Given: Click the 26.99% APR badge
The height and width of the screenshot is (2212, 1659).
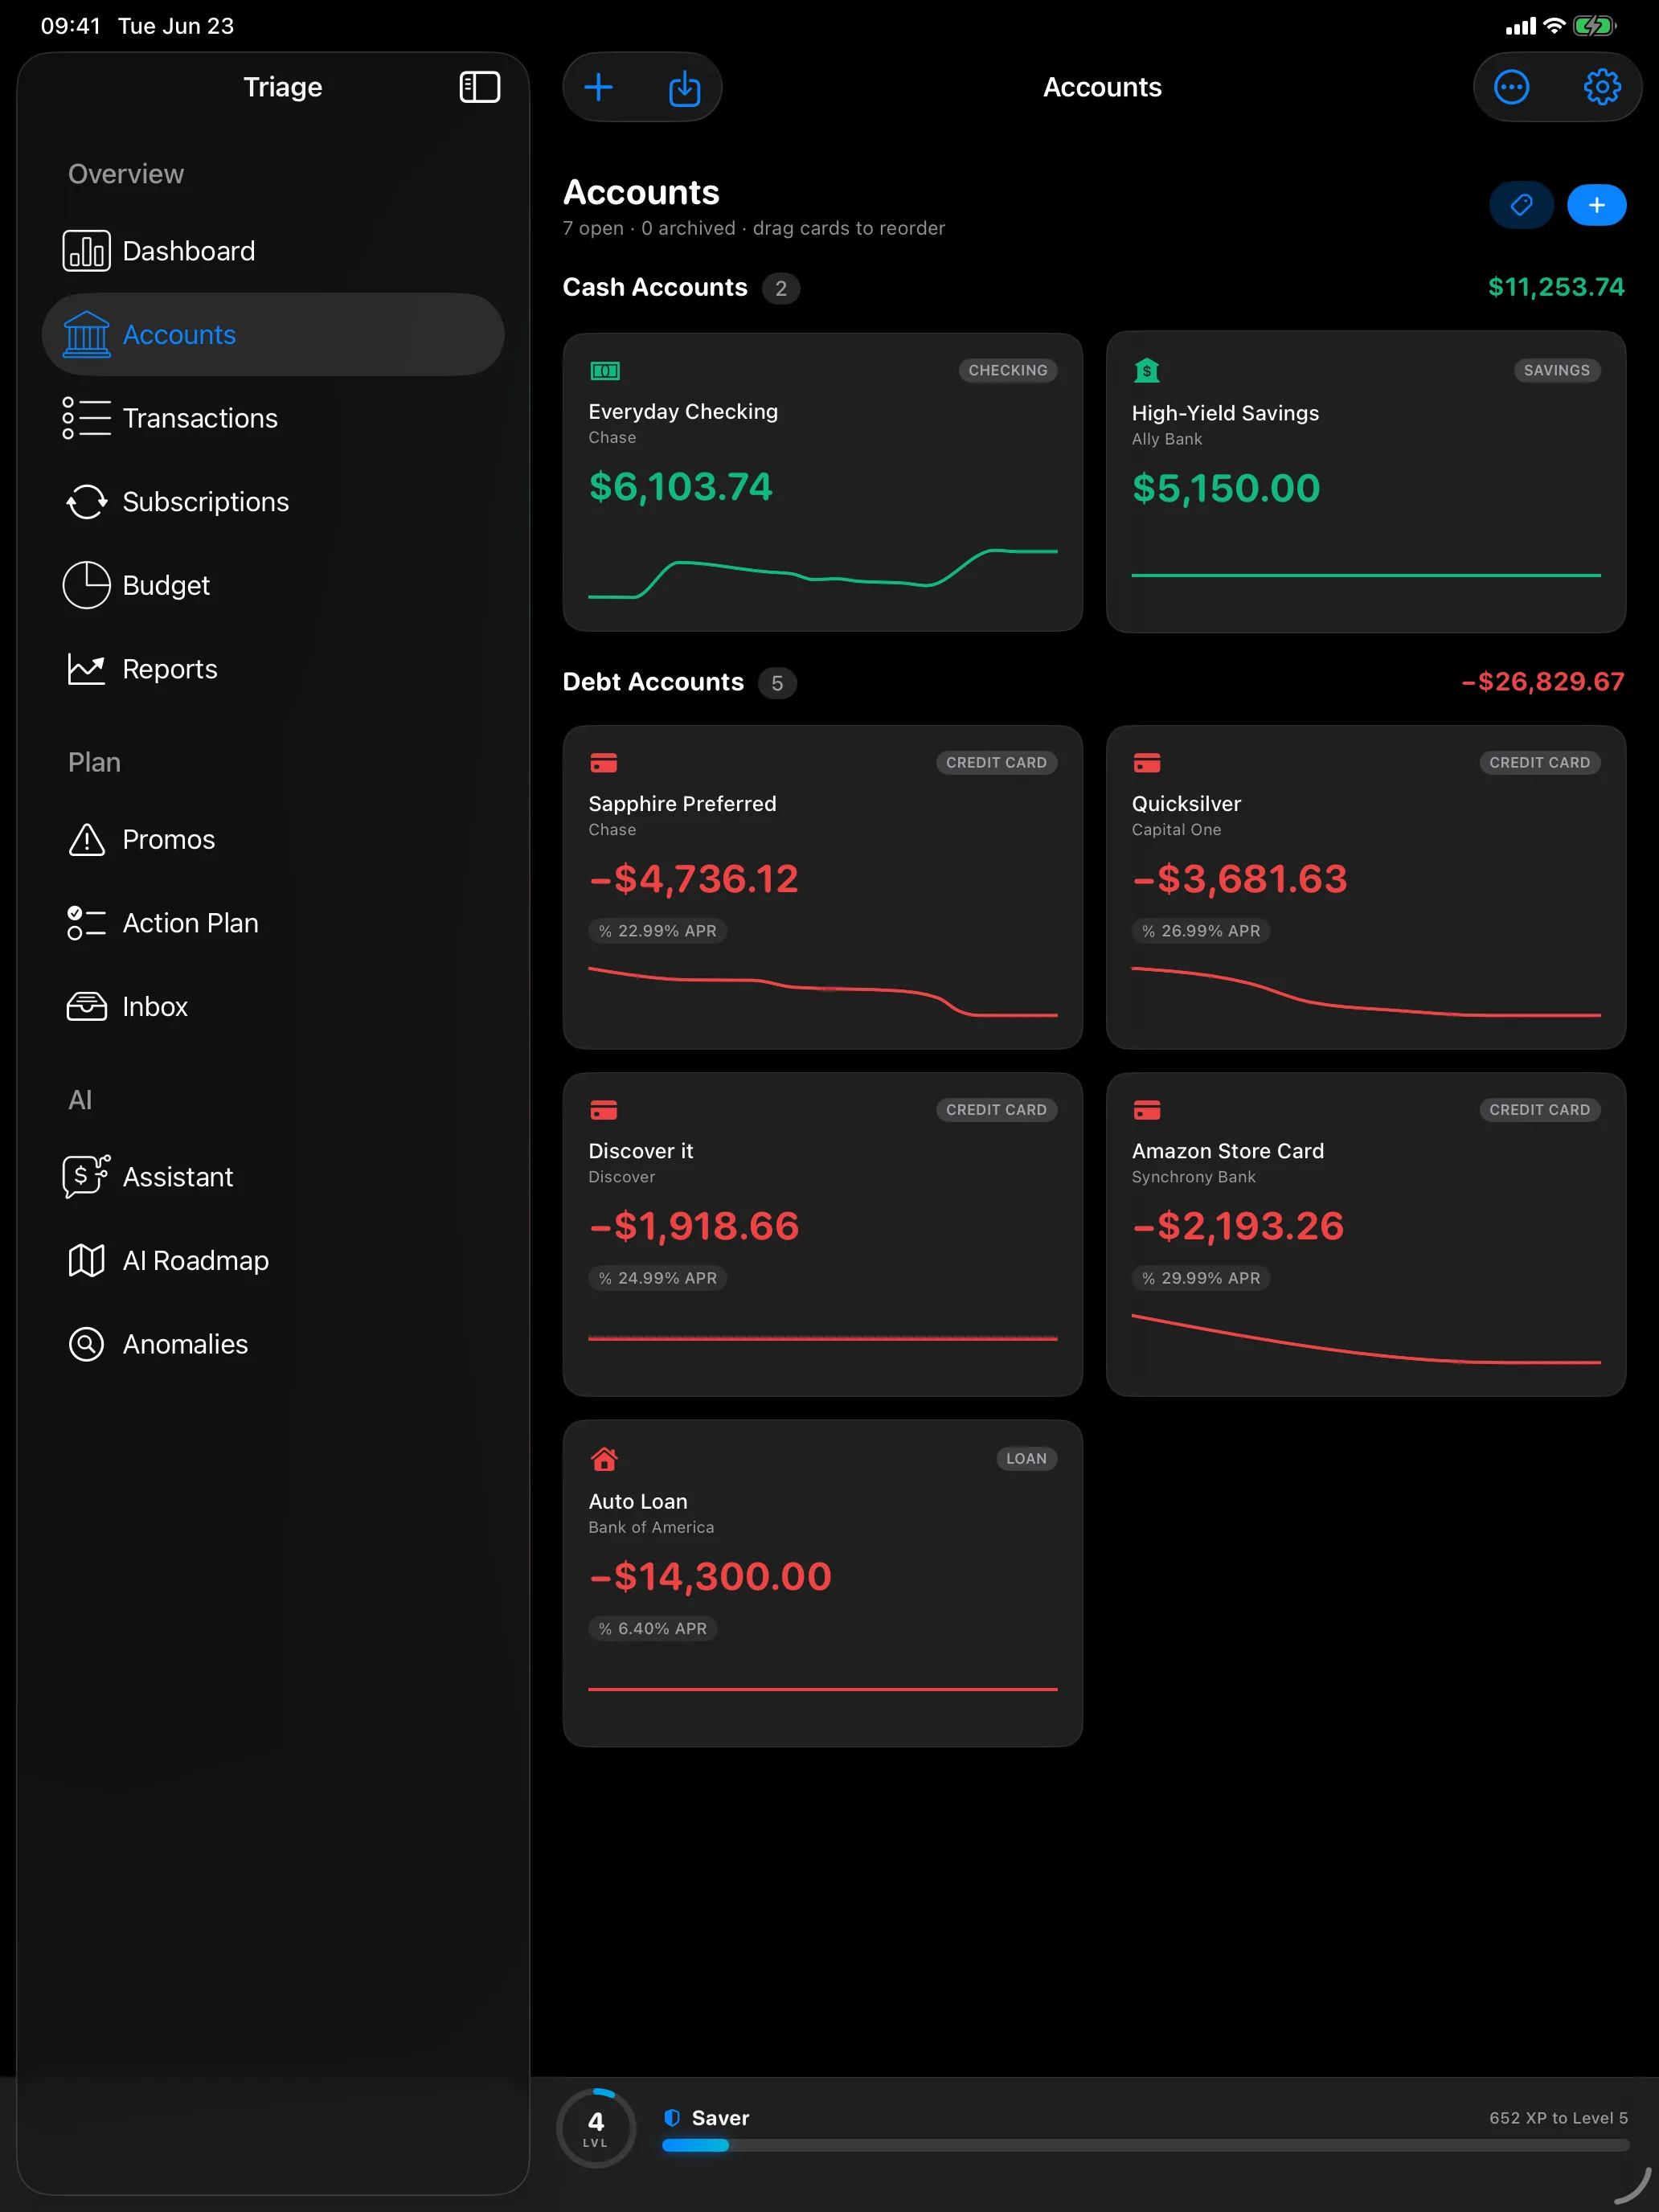Looking at the screenshot, I should pyautogui.click(x=1201, y=931).
